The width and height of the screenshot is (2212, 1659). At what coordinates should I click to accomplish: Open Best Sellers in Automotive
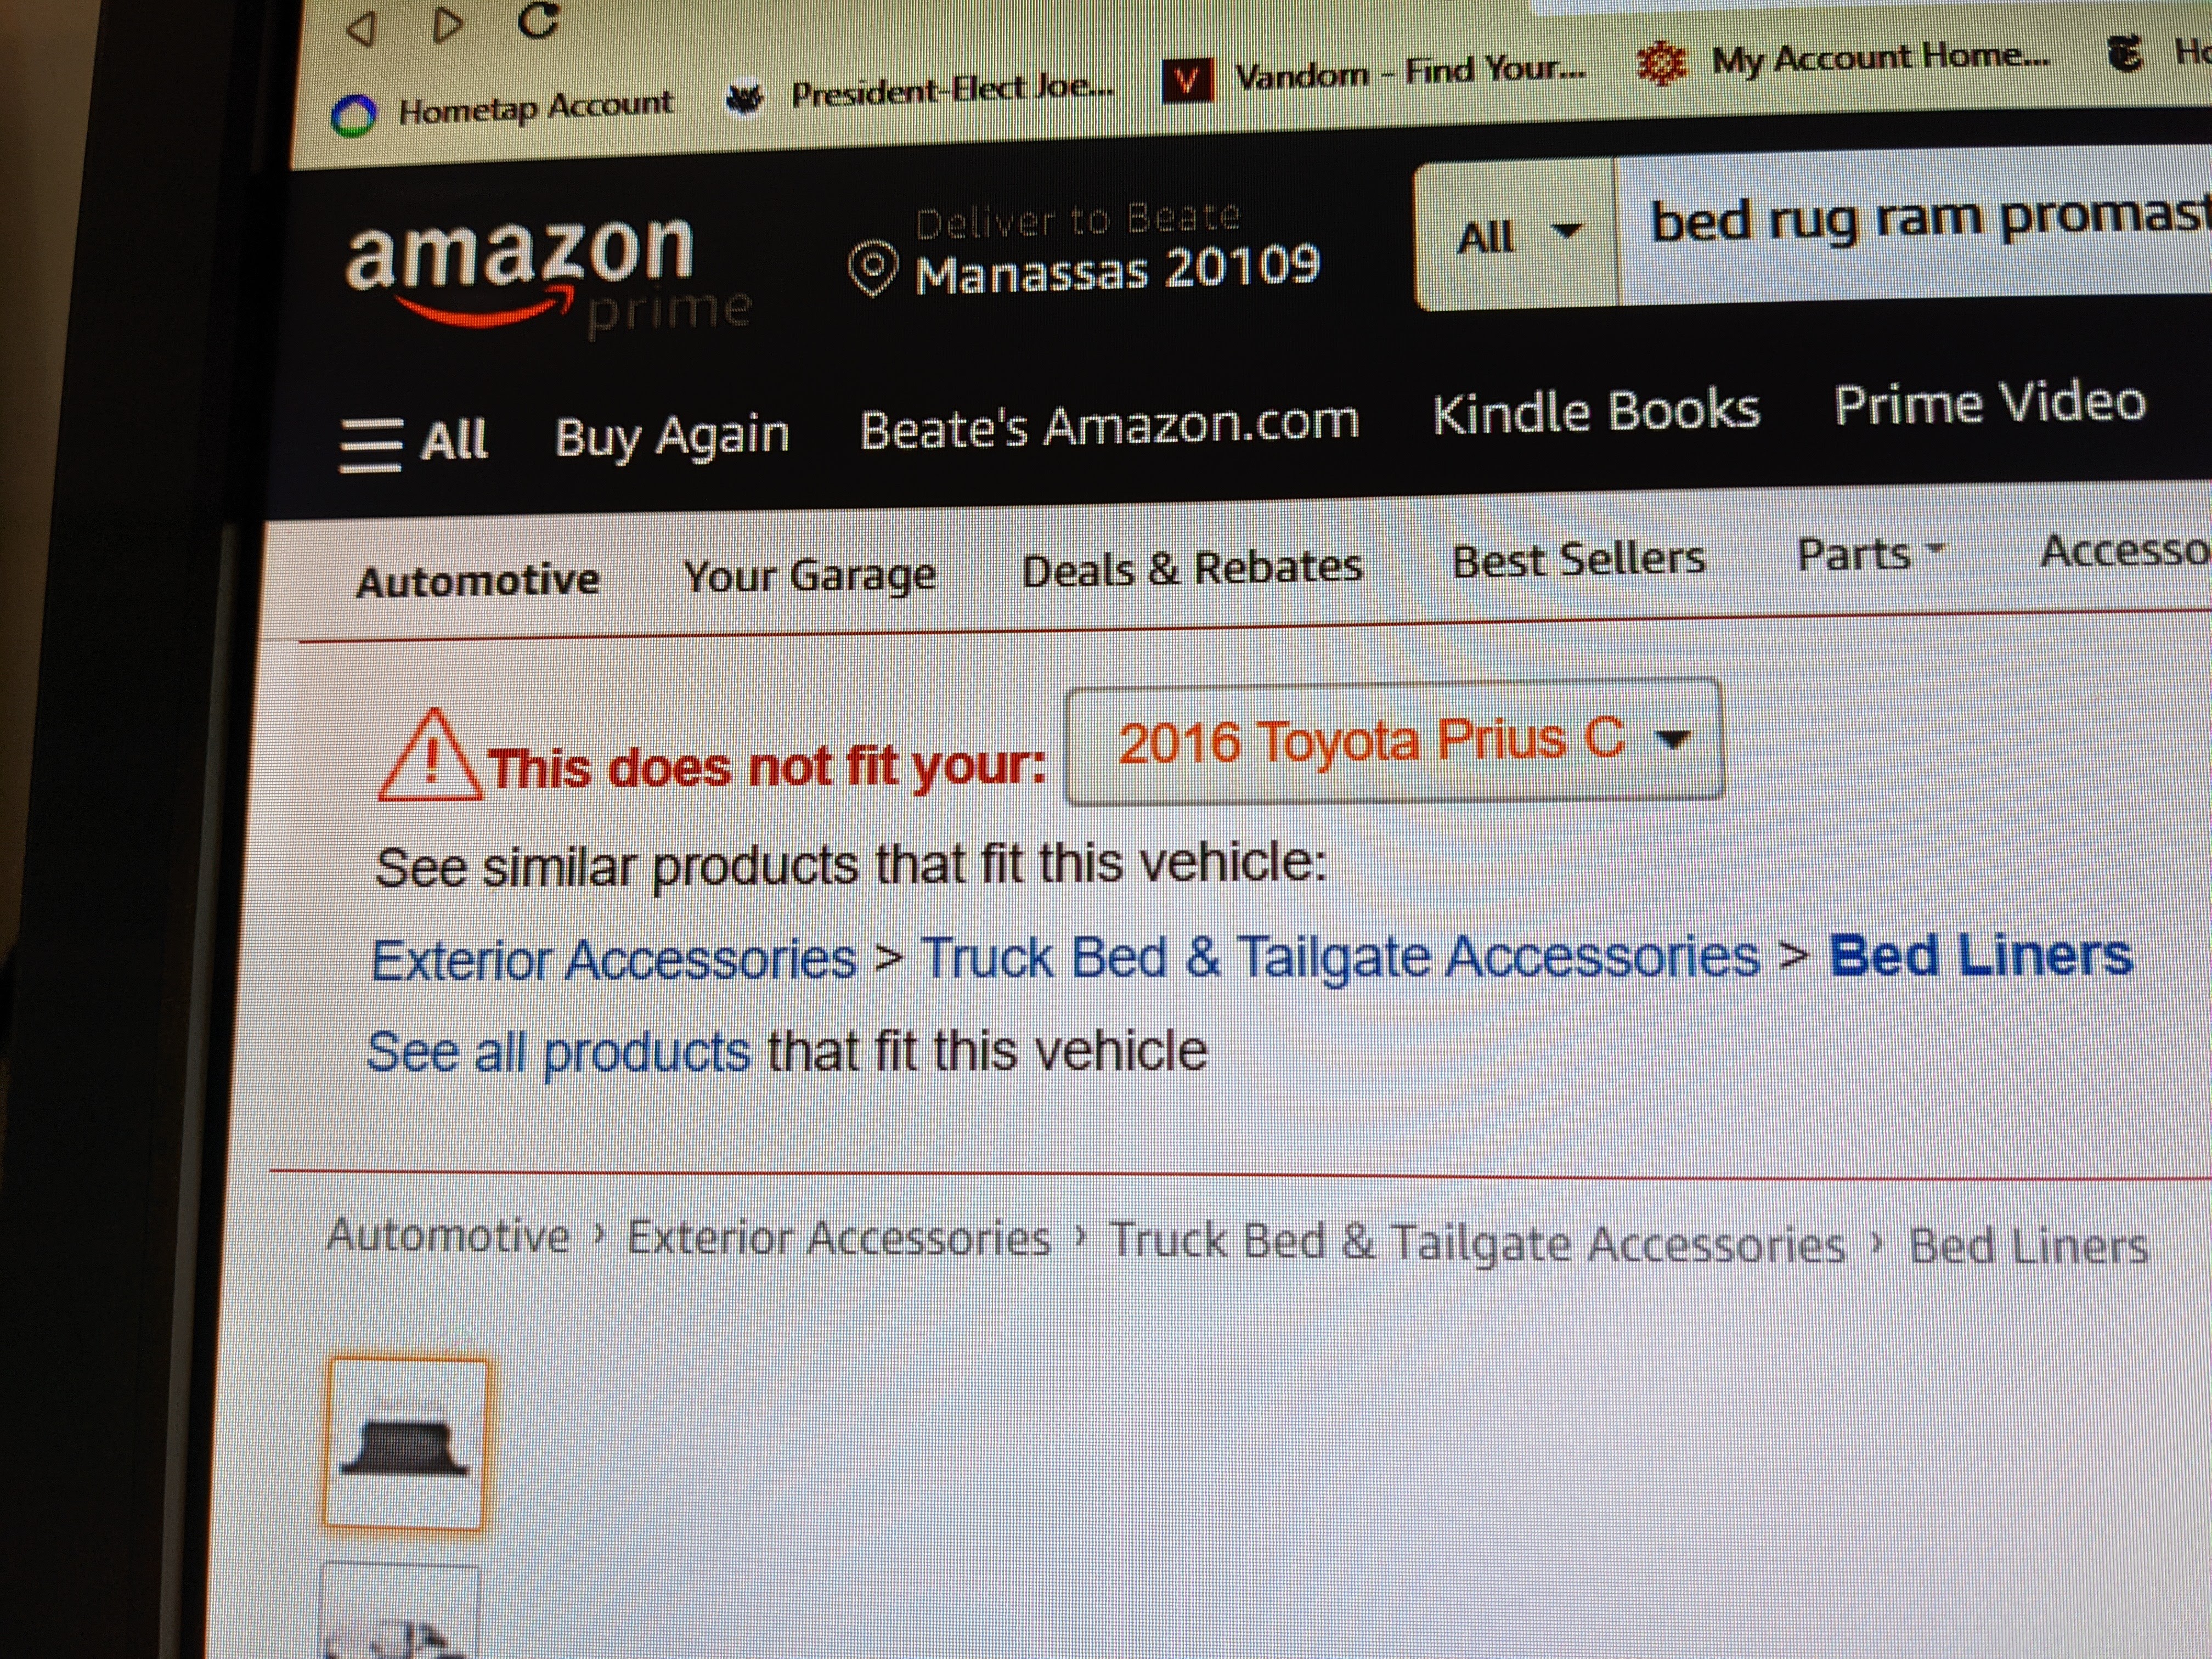(1578, 559)
